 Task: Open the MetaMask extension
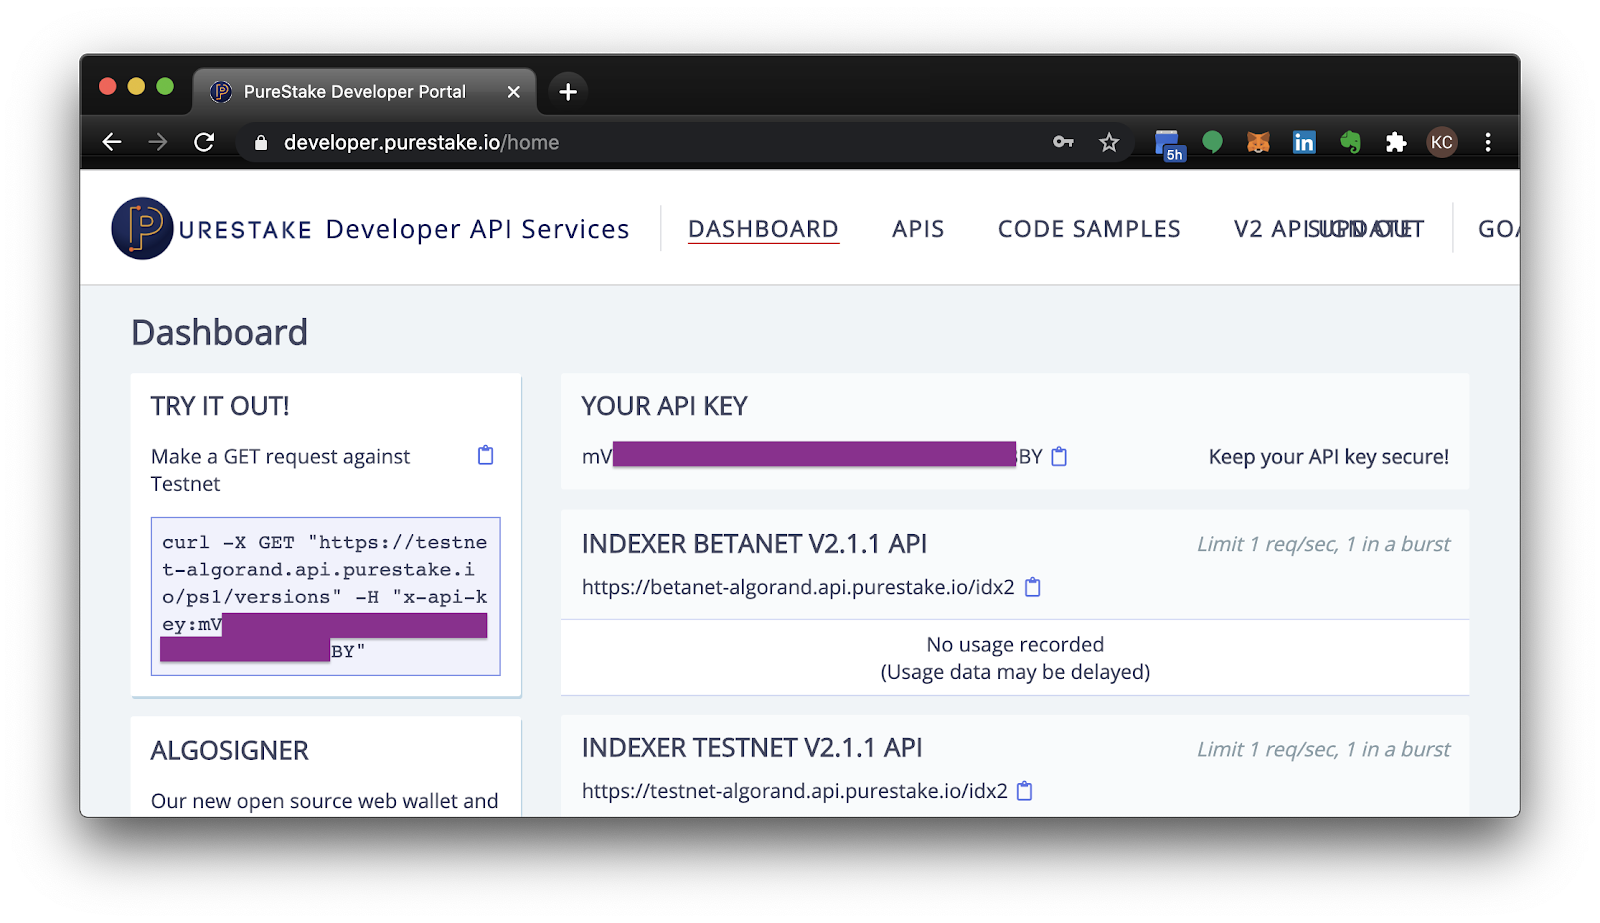coord(1258,141)
